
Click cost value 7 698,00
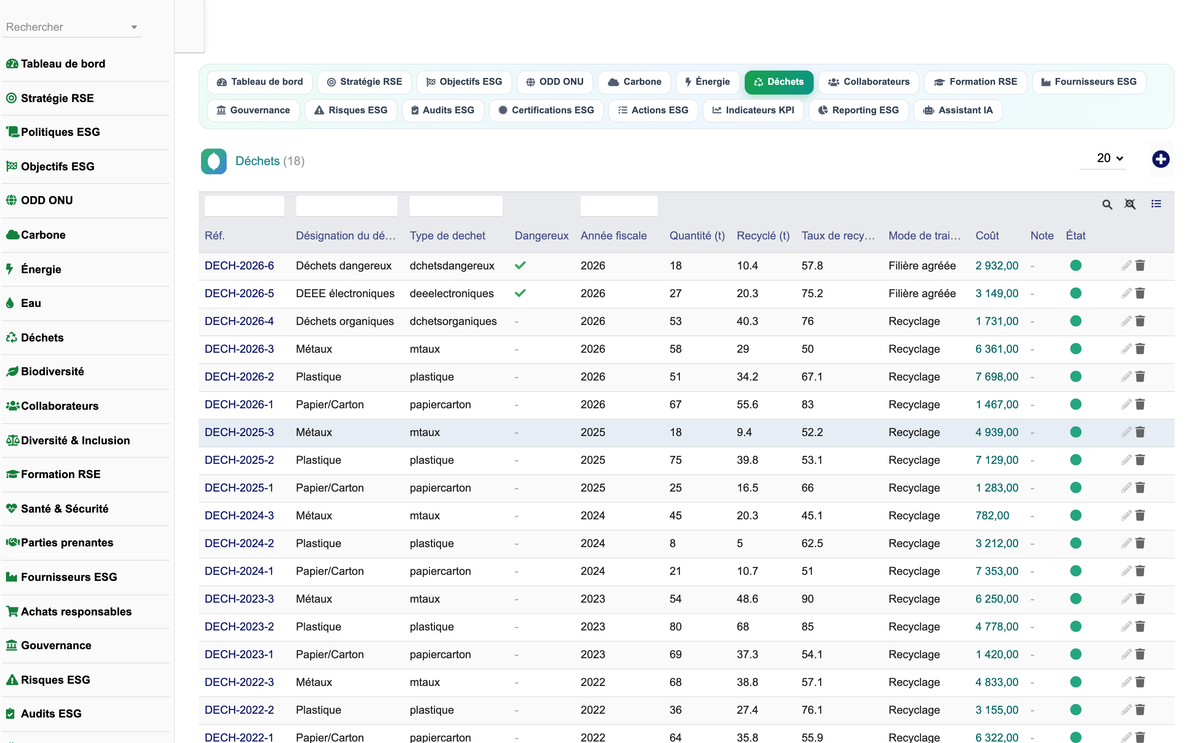pos(997,377)
